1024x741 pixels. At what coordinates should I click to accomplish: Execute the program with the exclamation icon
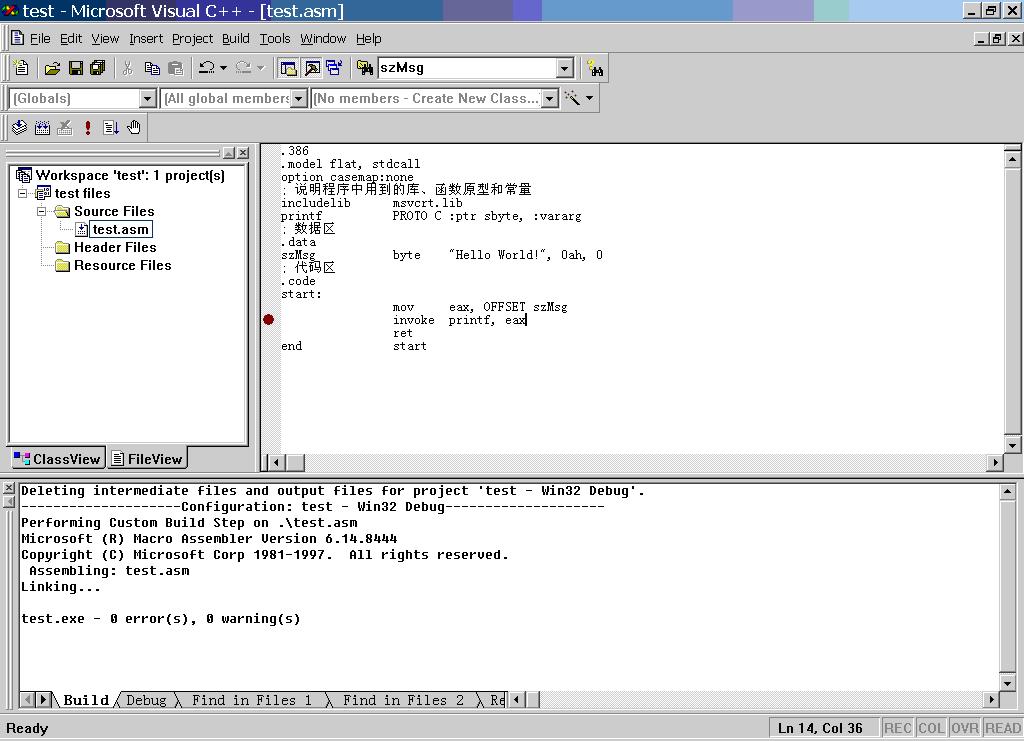88,127
